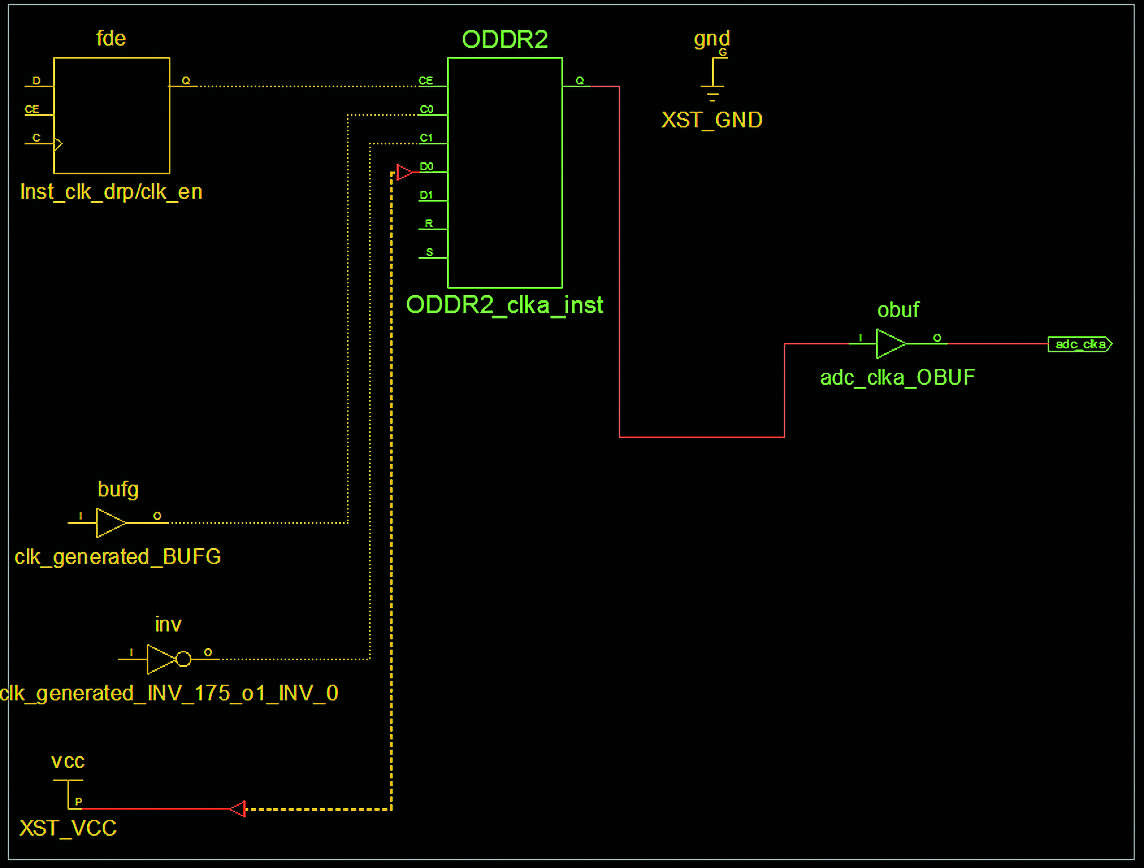Click the yellow dashed net line to D0

point(391,500)
